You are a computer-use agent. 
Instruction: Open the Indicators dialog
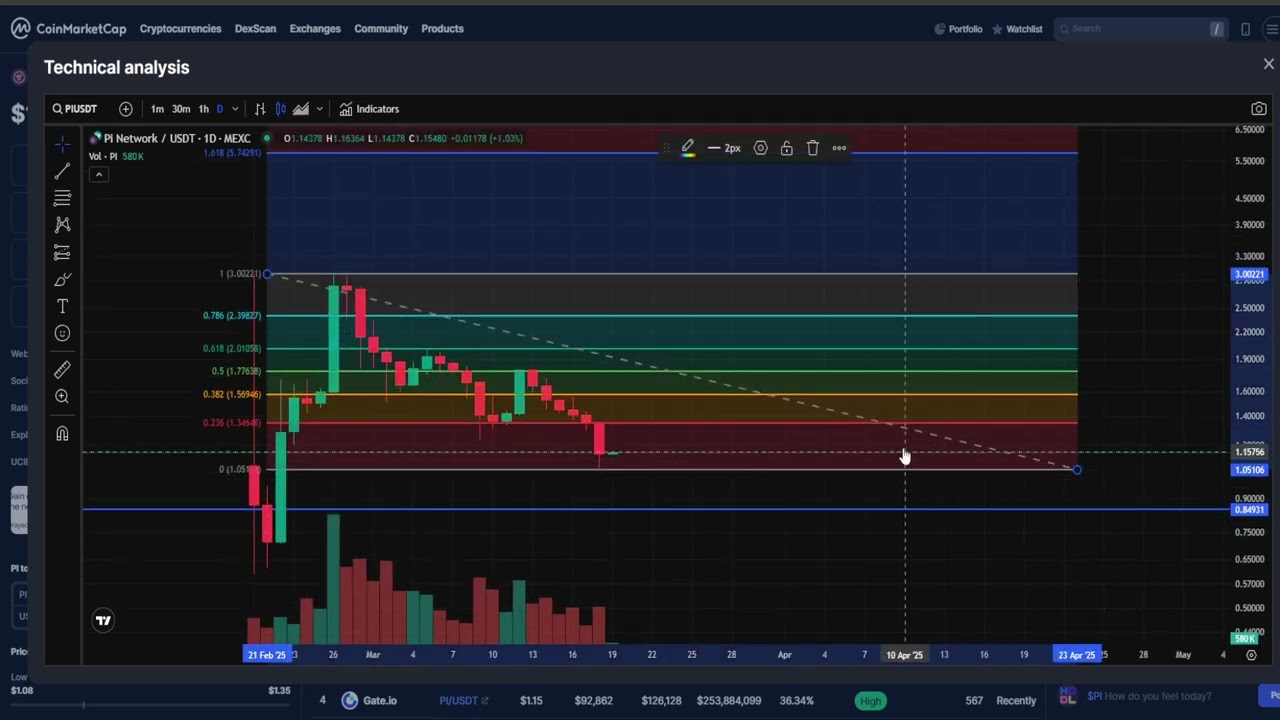(369, 109)
